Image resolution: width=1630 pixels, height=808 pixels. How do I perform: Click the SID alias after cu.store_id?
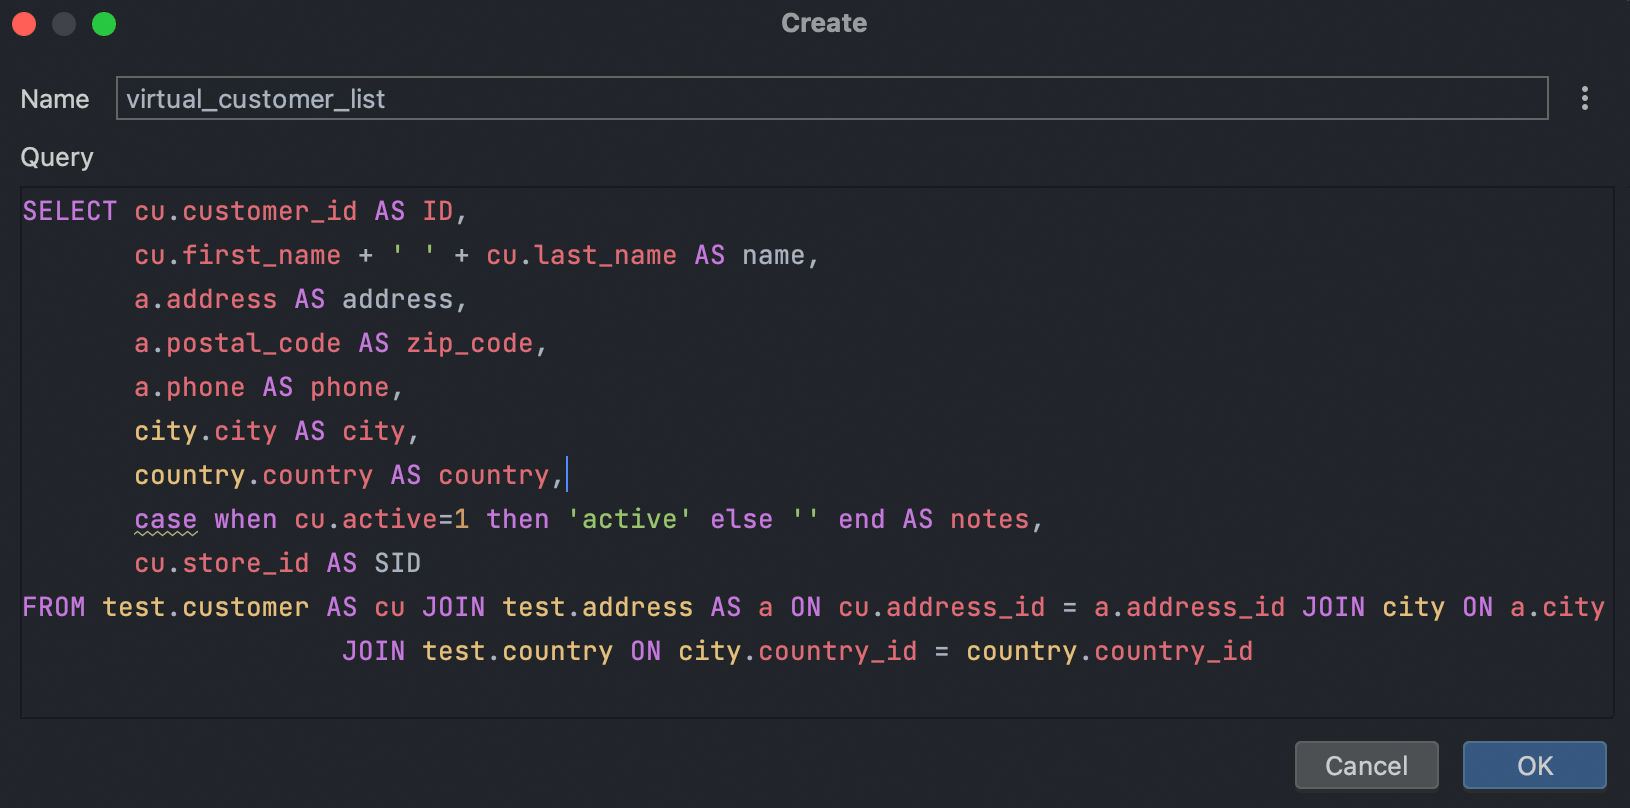(397, 564)
